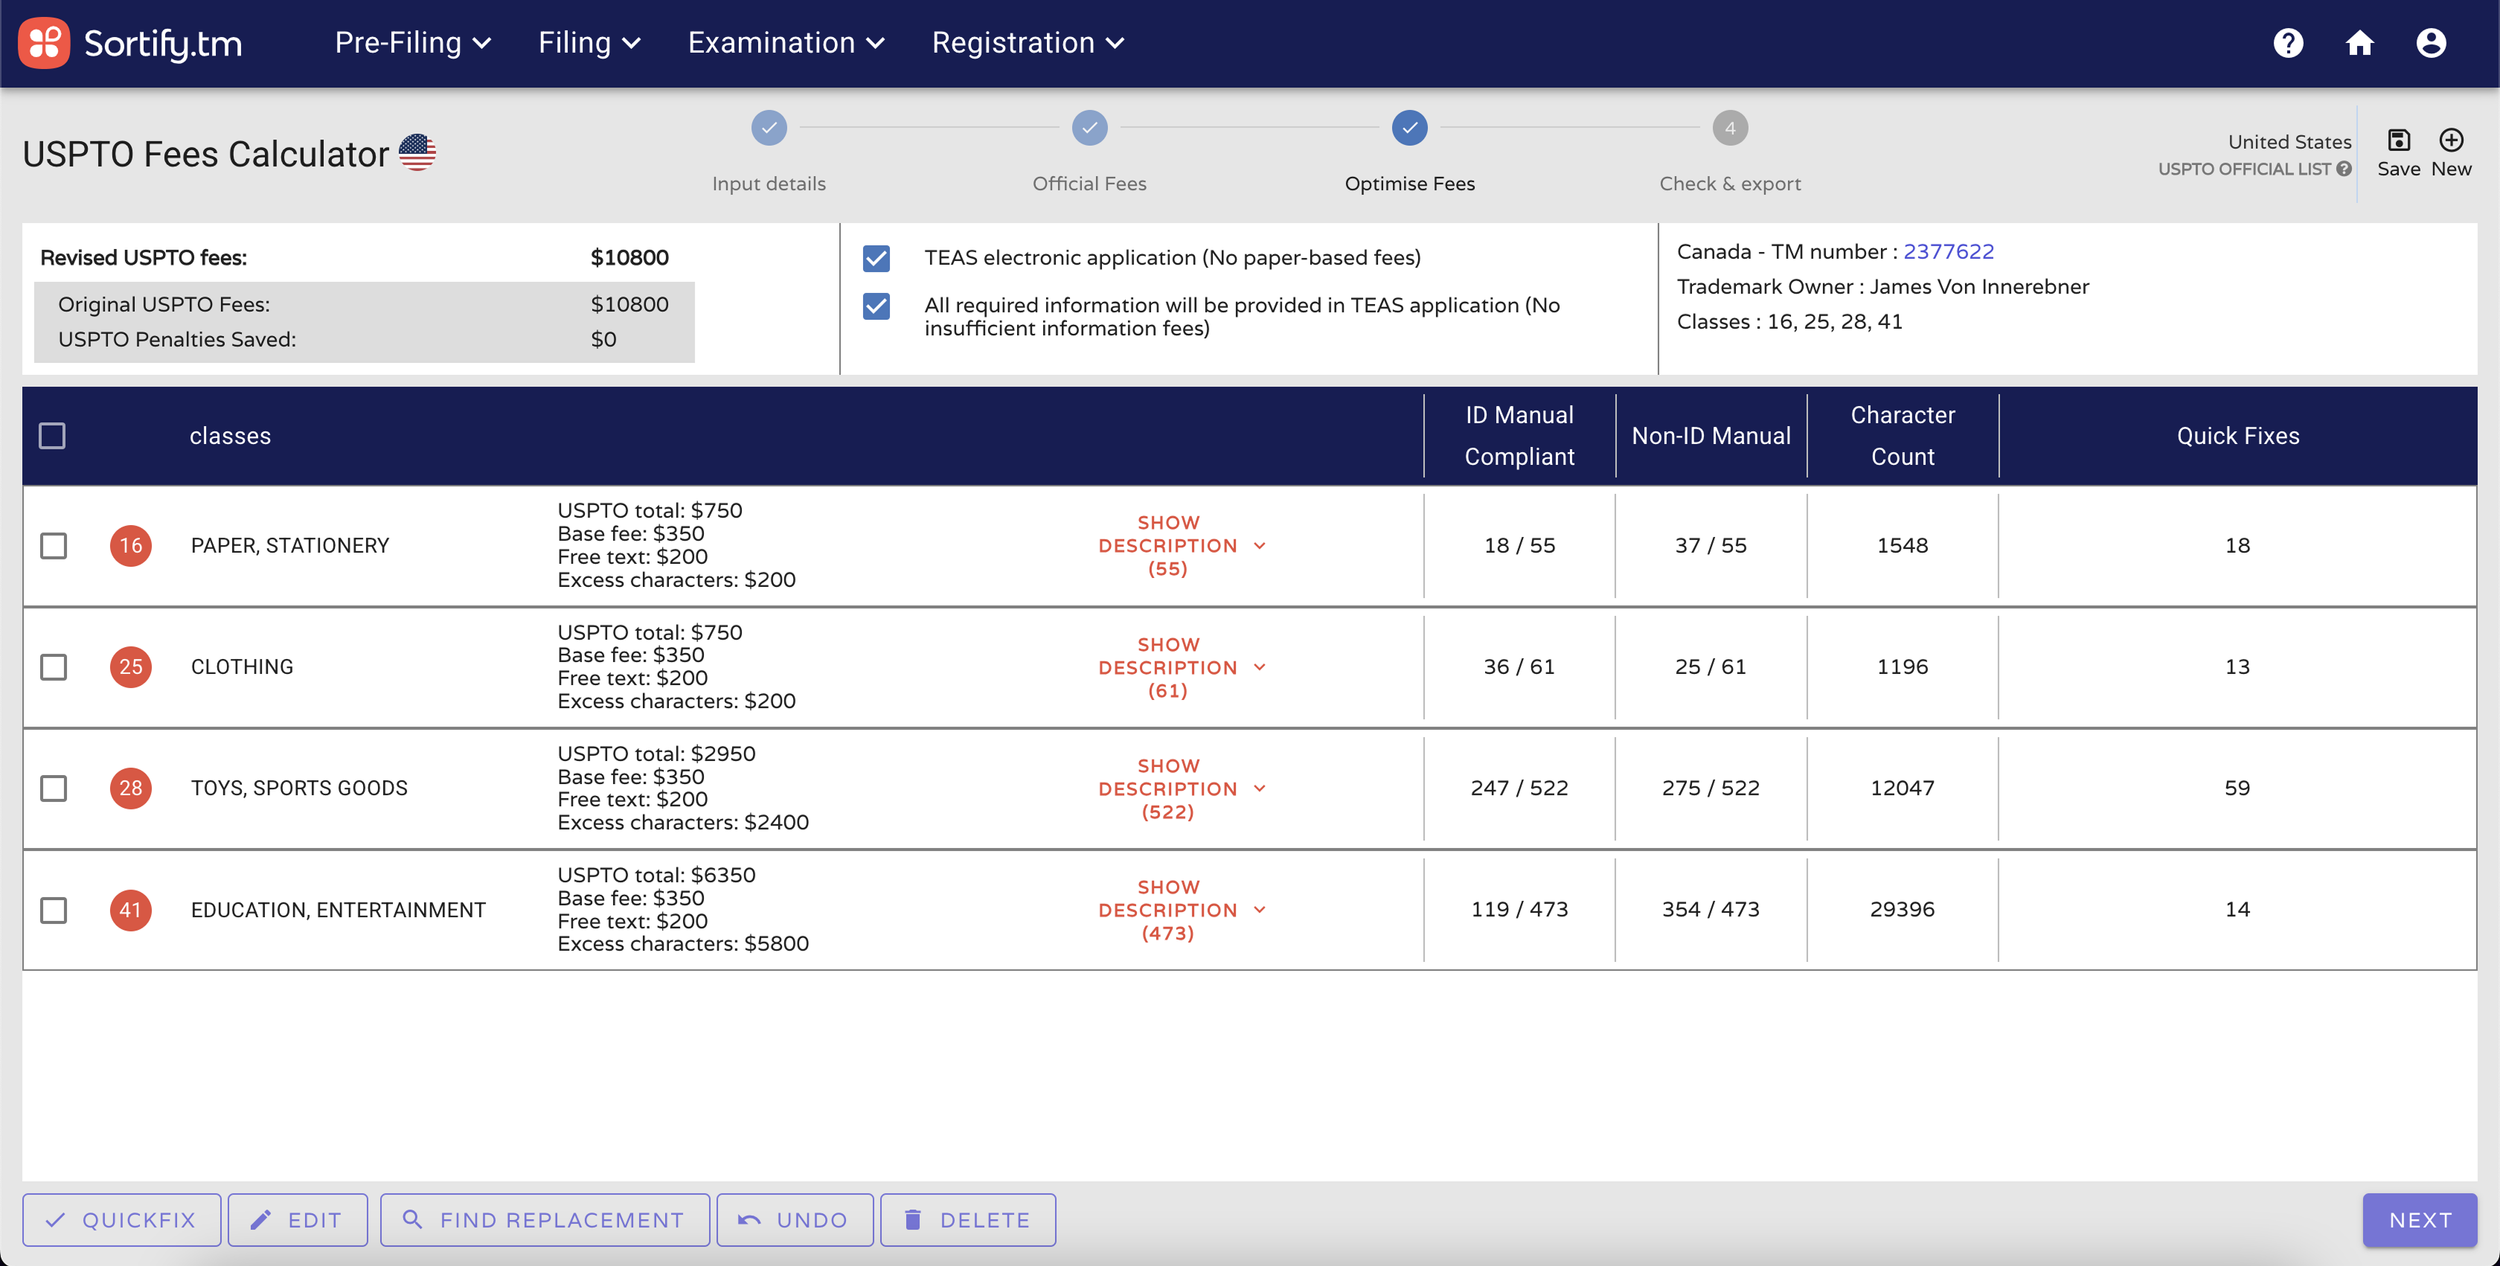
Task: Uncheck TEAS electronic application checkbox
Action: 876,259
